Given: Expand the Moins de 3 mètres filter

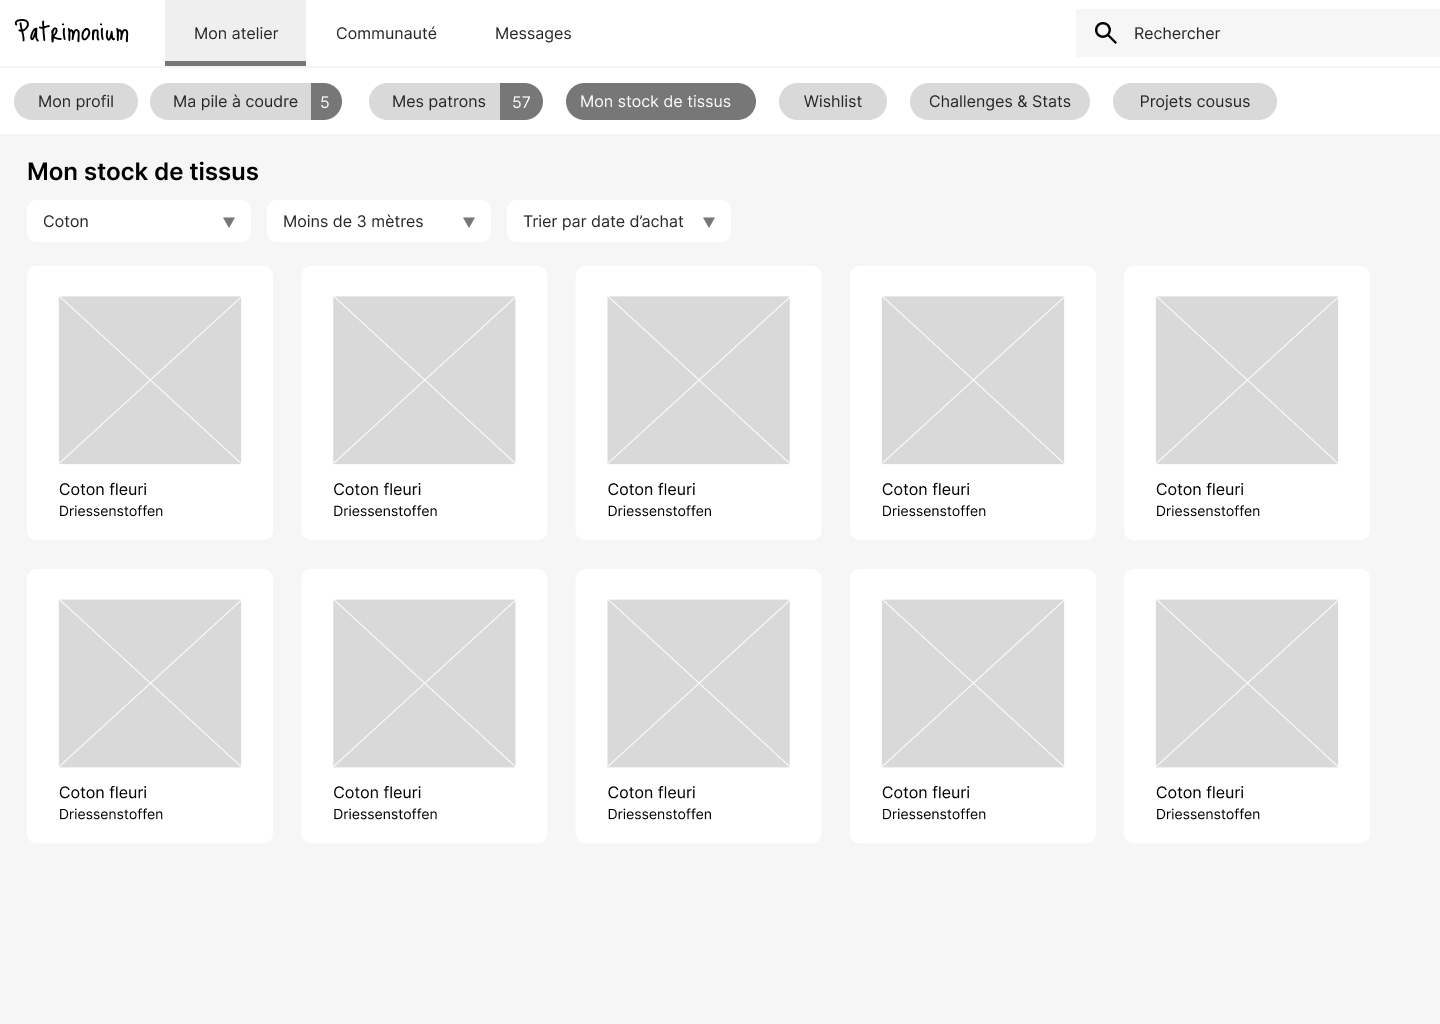Looking at the screenshot, I should (379, 221).
